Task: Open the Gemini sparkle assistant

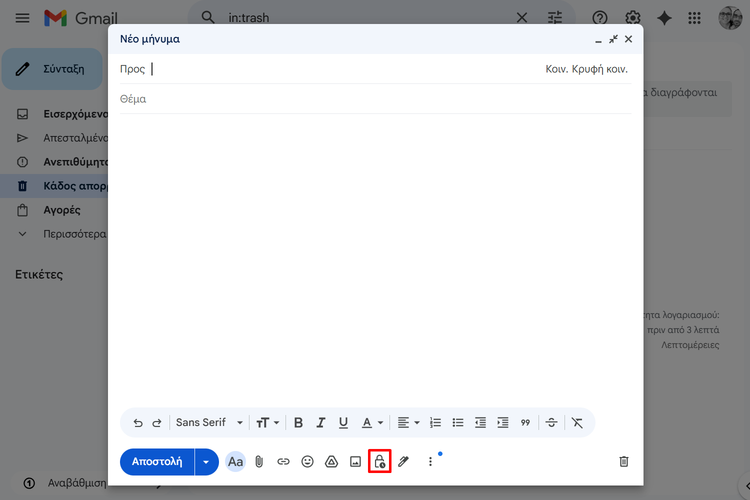Action: [x=664, y=18]
